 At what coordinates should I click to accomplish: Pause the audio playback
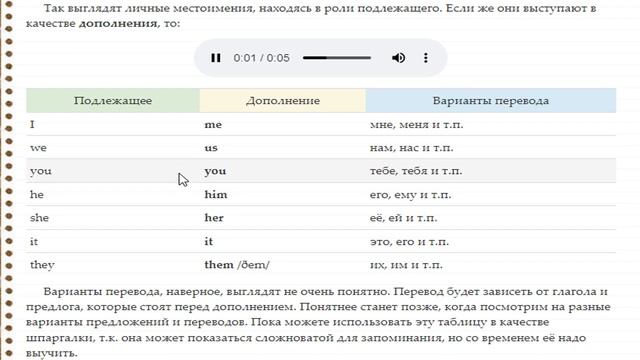click(x=216, y=58)
